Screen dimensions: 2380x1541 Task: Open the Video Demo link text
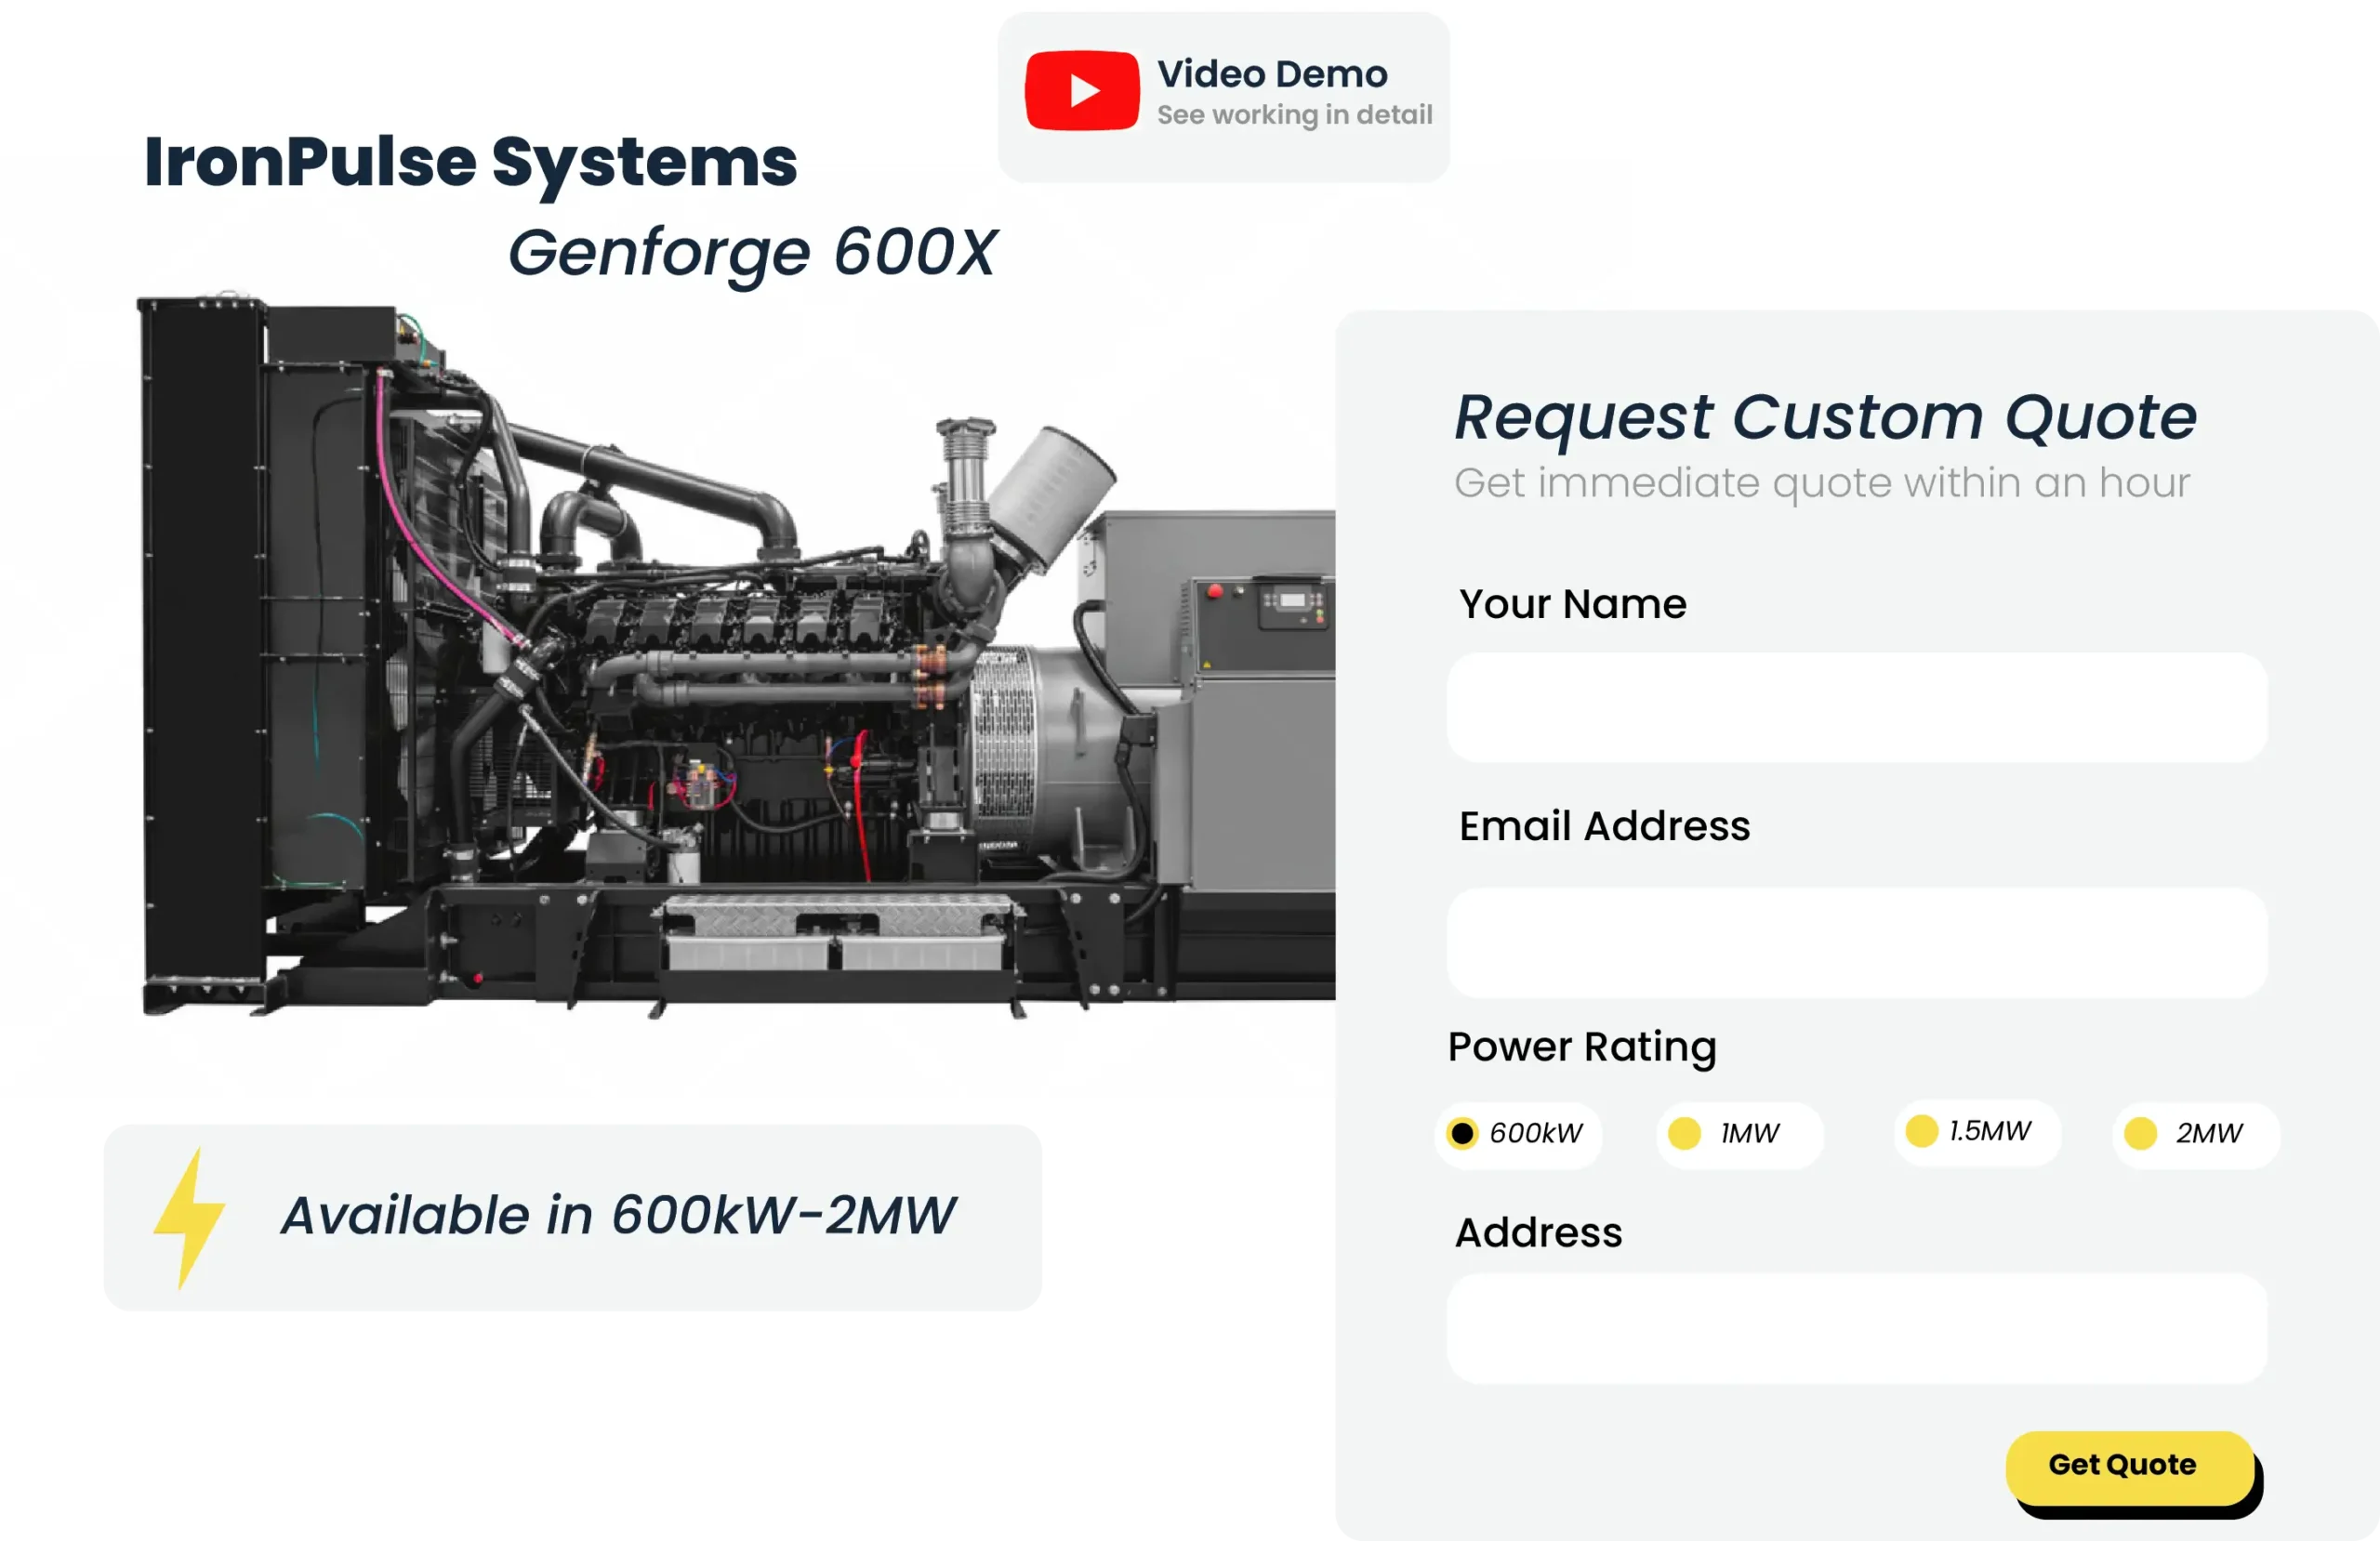(1272, 74)
